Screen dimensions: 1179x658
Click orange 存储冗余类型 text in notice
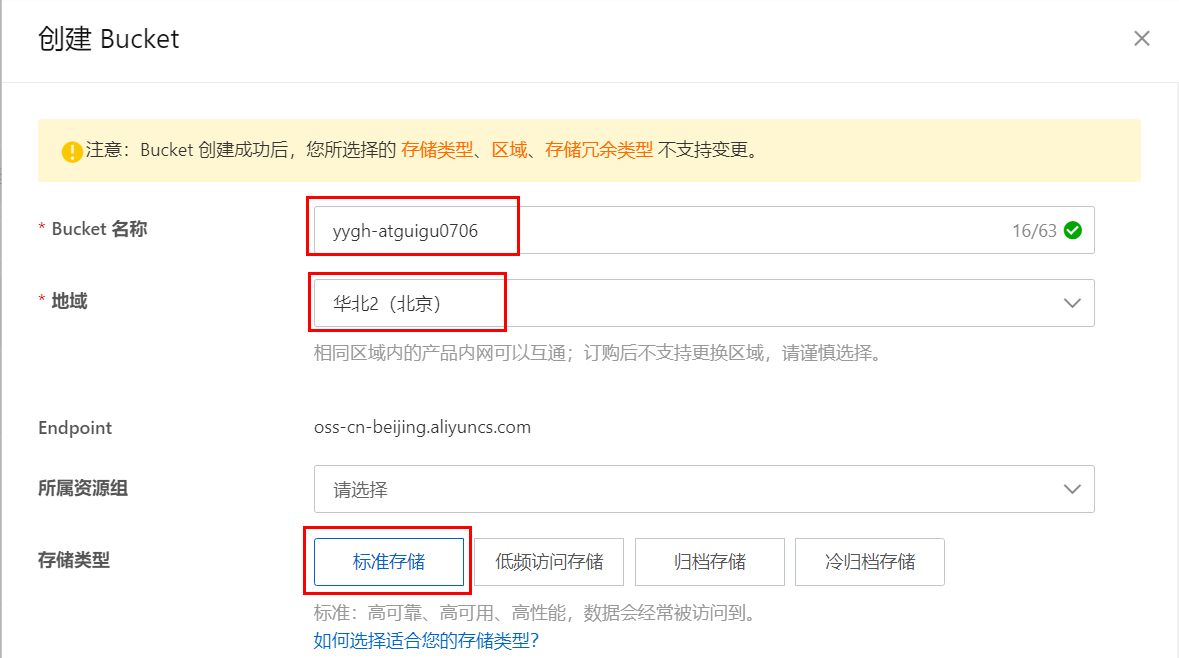pyautogui.click(x=599, y=150)
